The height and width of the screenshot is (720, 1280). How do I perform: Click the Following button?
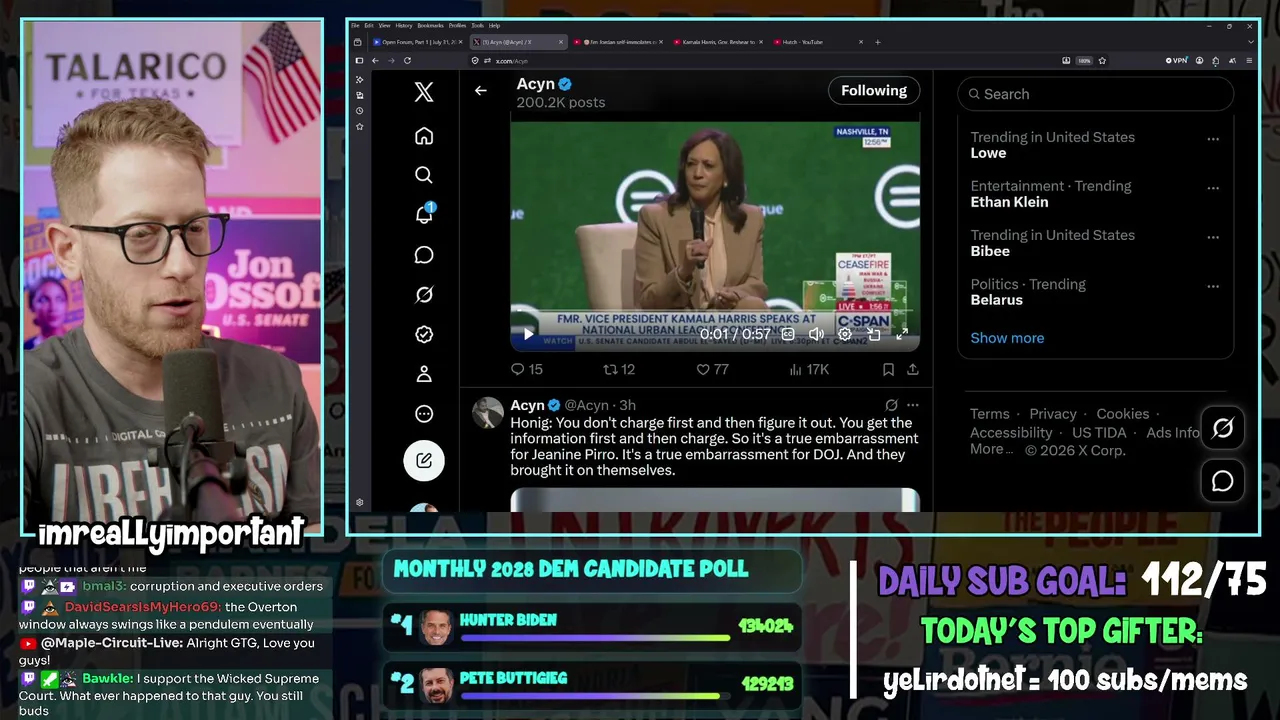tap(874, 90)
